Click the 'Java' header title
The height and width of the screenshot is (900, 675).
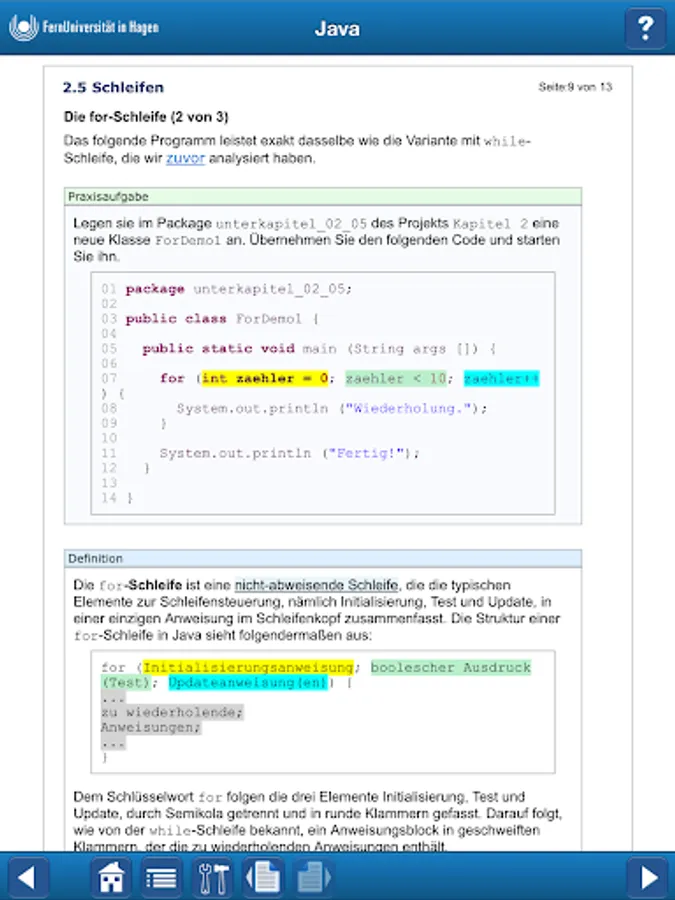click(338, 29)
